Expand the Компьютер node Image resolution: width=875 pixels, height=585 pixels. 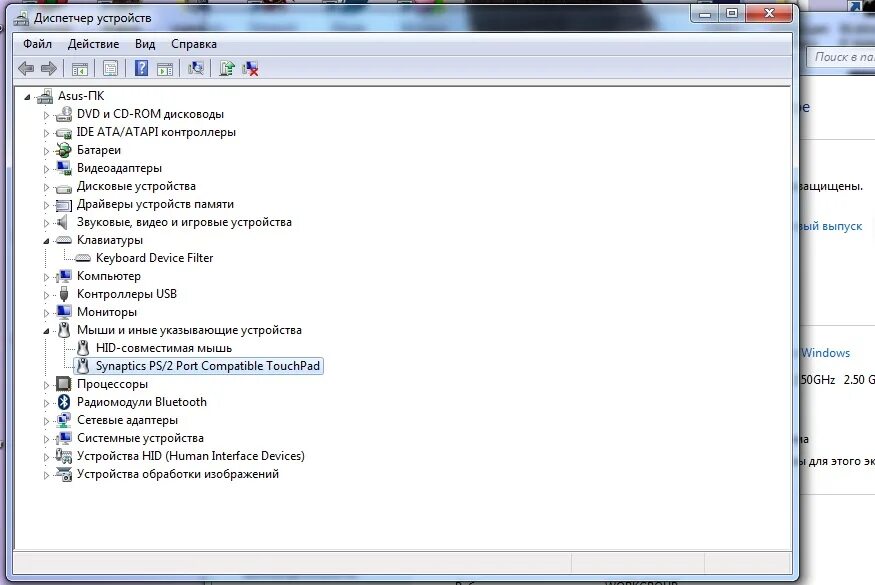(46, 277)
